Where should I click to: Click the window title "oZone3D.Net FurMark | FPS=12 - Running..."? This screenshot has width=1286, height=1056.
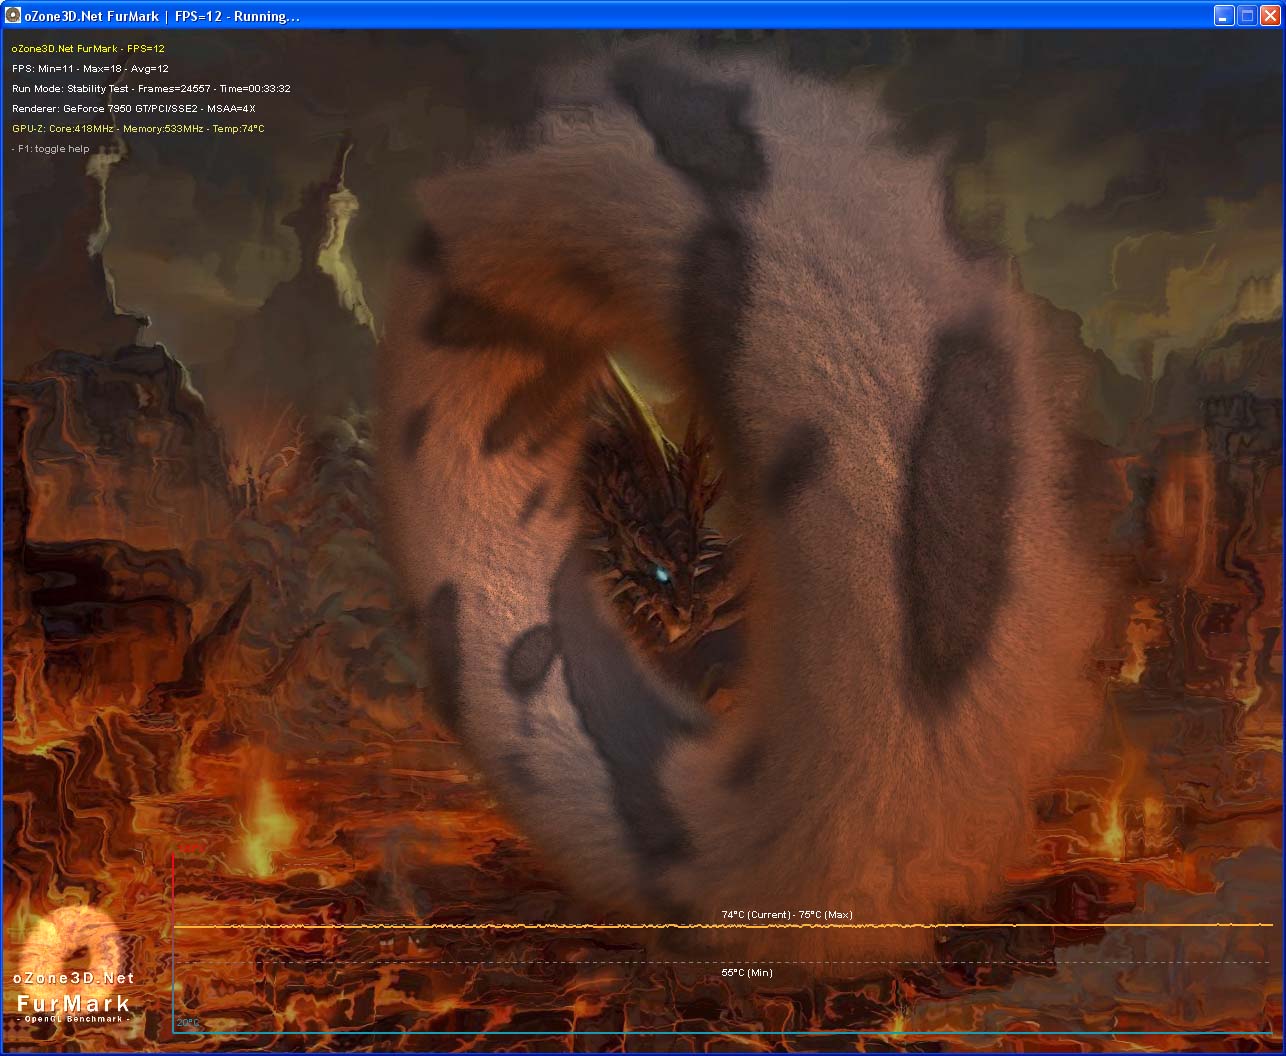[x=162, y=17]
